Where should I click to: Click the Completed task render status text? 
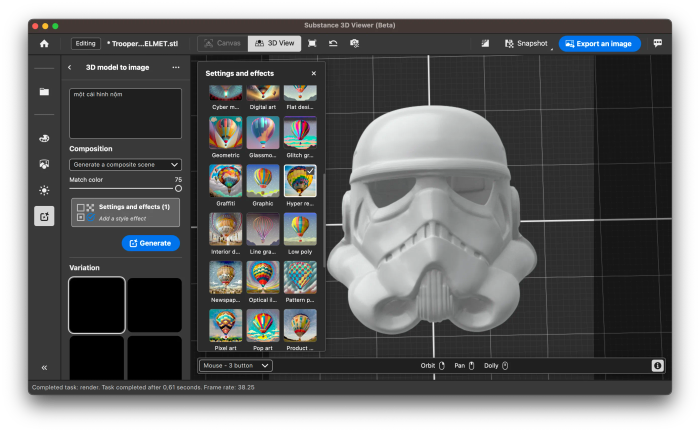[x=143, y=387]
